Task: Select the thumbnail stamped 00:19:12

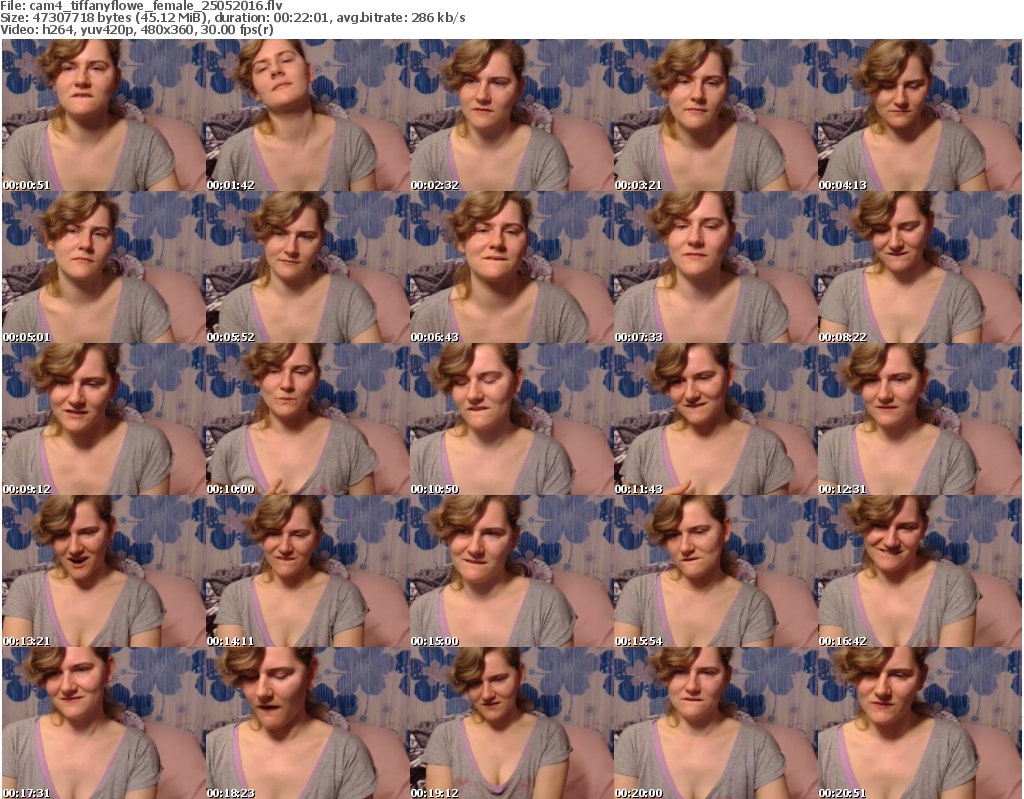Action: coord(511,723)
